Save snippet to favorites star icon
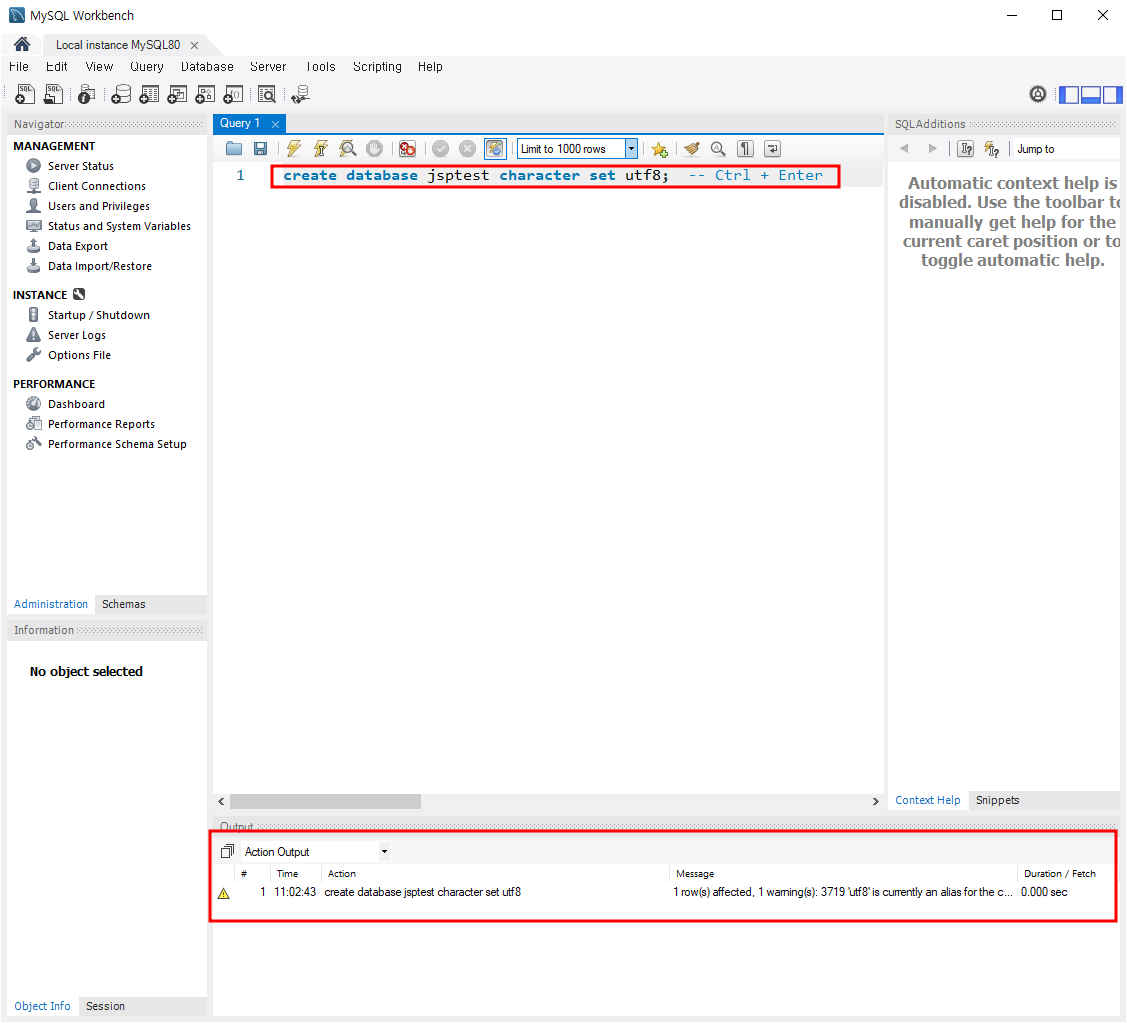This screenshot has height=1023, width=1127. (659, 150)
